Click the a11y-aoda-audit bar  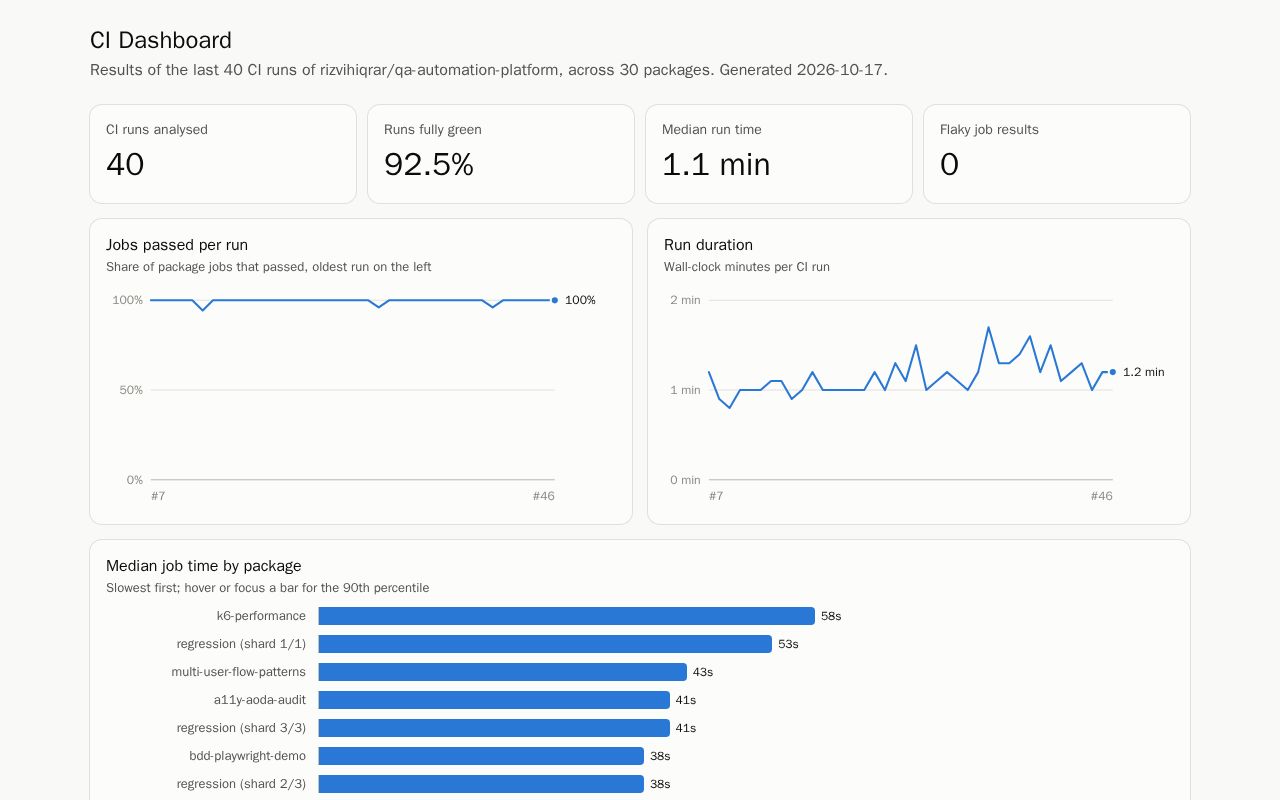494,700
